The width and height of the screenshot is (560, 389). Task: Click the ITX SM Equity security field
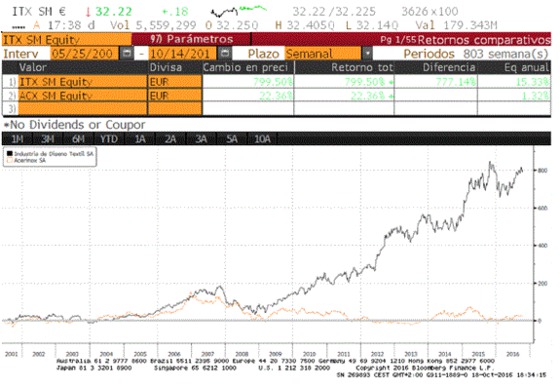pos(67,39)
